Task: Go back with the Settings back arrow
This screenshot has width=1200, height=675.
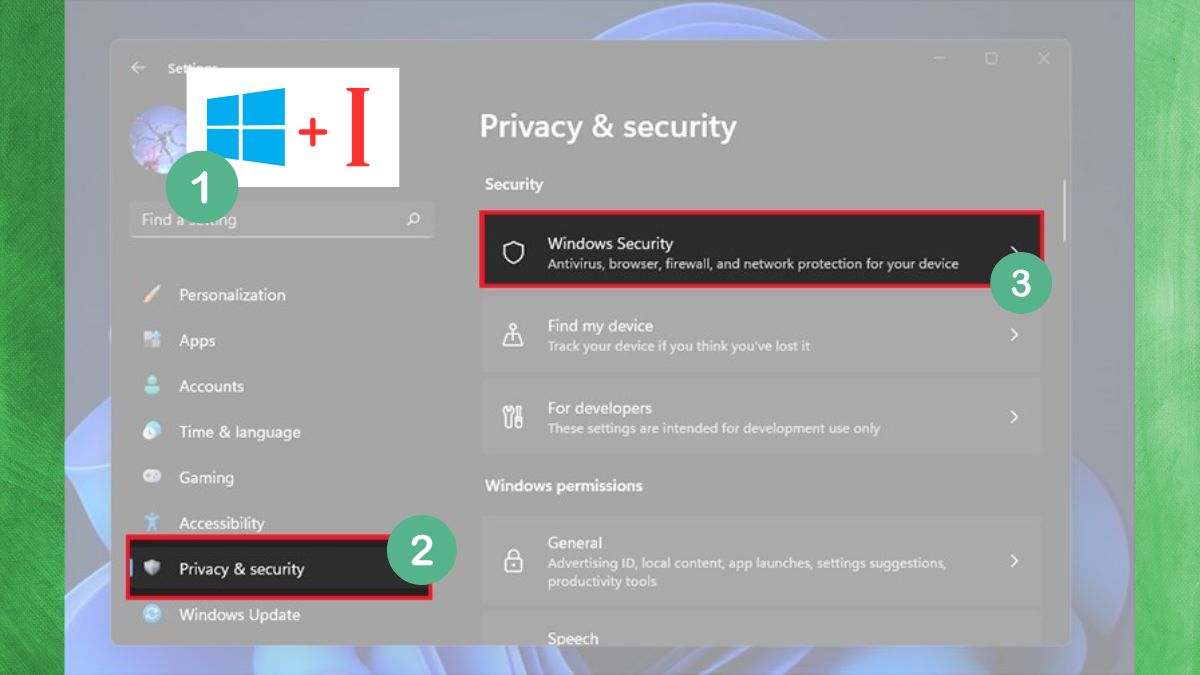Action: click(x=138, y=68)
